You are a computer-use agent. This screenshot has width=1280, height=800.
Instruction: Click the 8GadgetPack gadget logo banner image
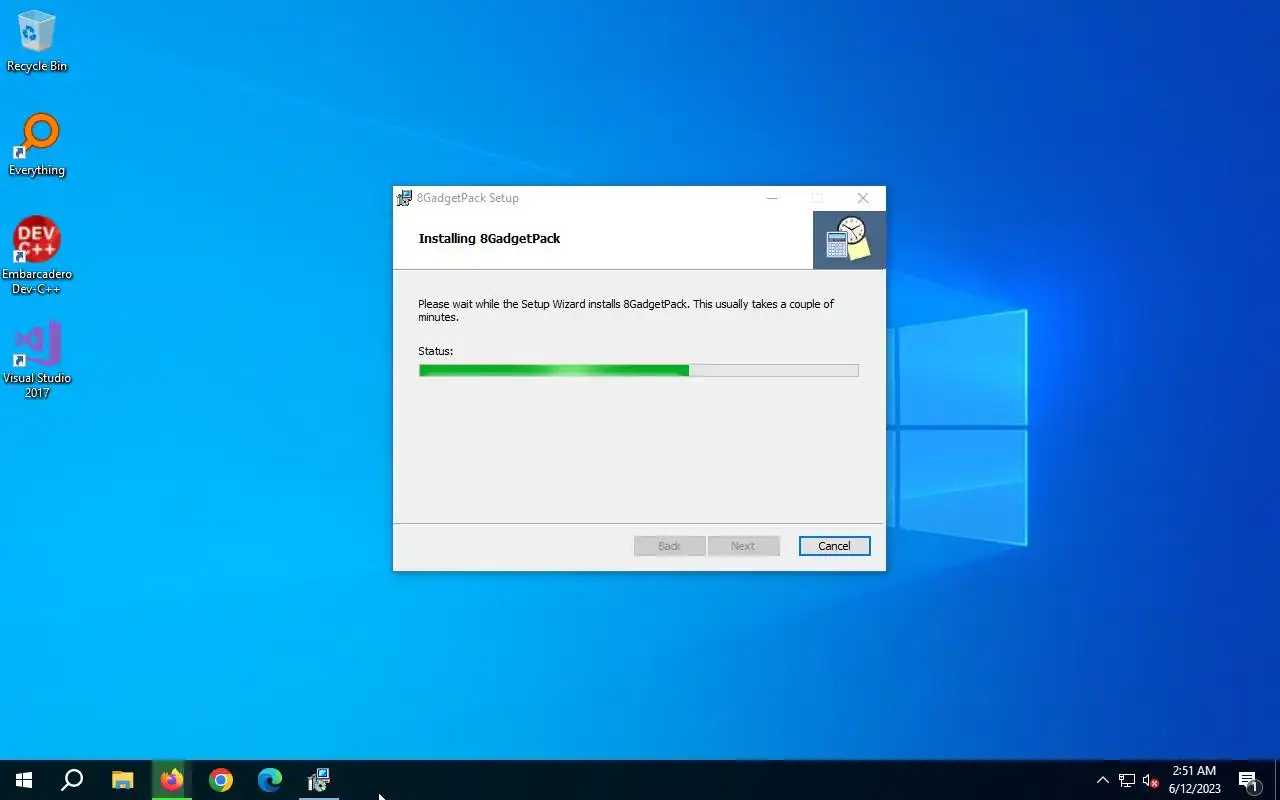(849, 240)
